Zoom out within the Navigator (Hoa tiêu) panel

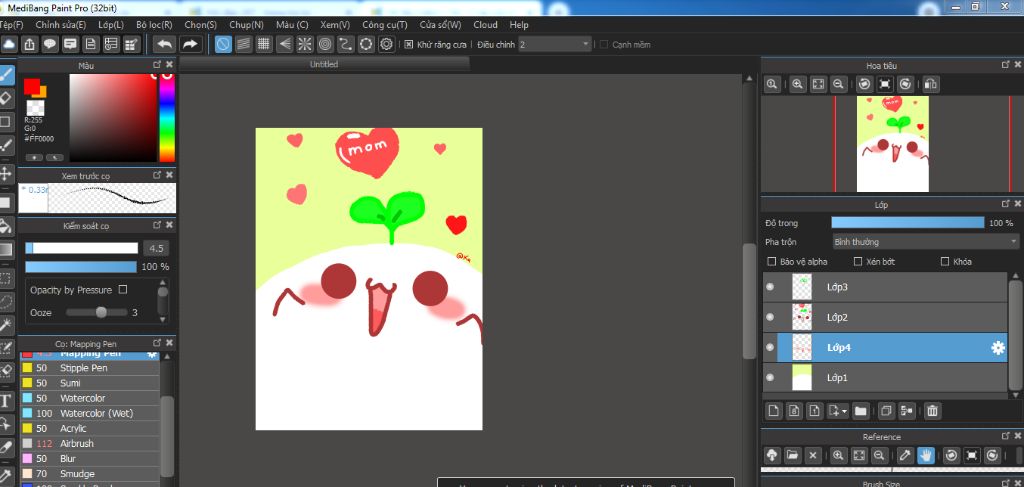(x=839, y=84)
